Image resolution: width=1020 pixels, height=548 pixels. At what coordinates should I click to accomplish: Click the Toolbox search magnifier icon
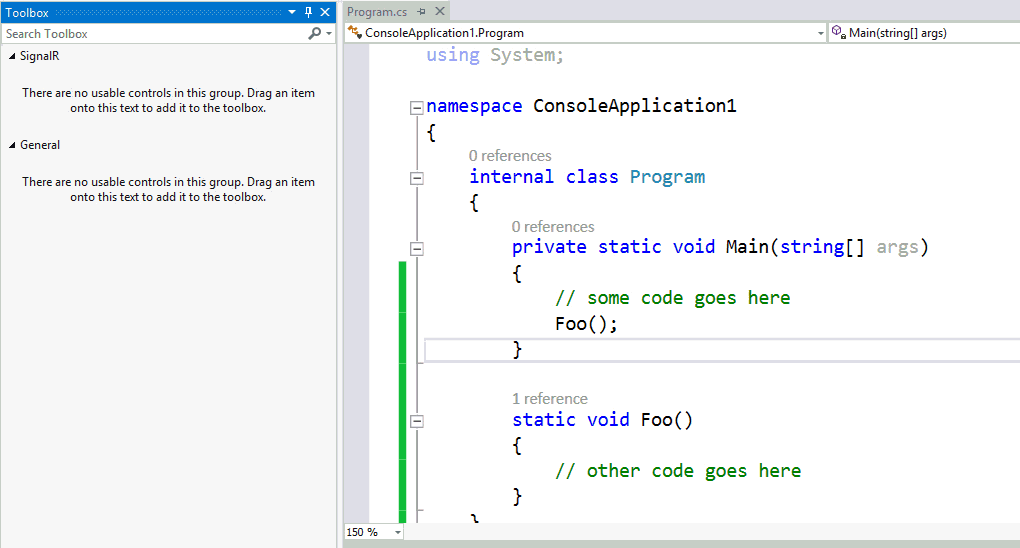[x=314, y=33]
